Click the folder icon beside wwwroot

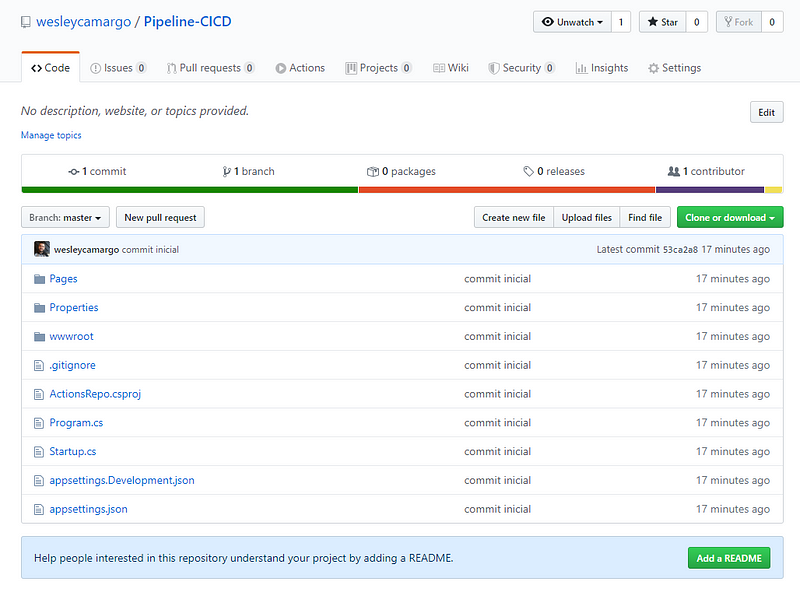coord(40,337)
